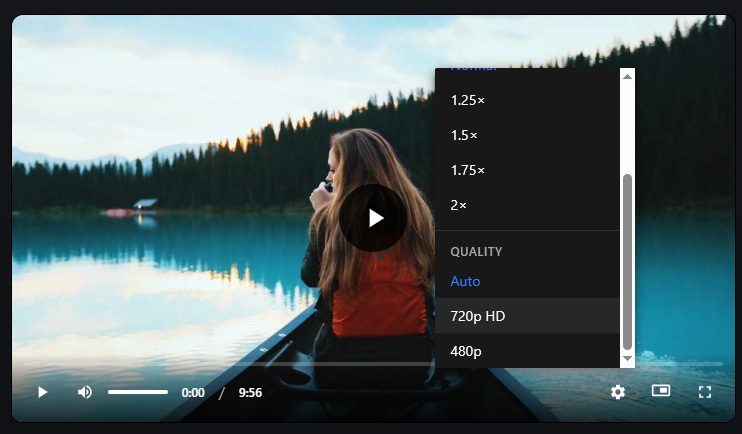Click the 0:00 current time display

[x=193, y=393]
